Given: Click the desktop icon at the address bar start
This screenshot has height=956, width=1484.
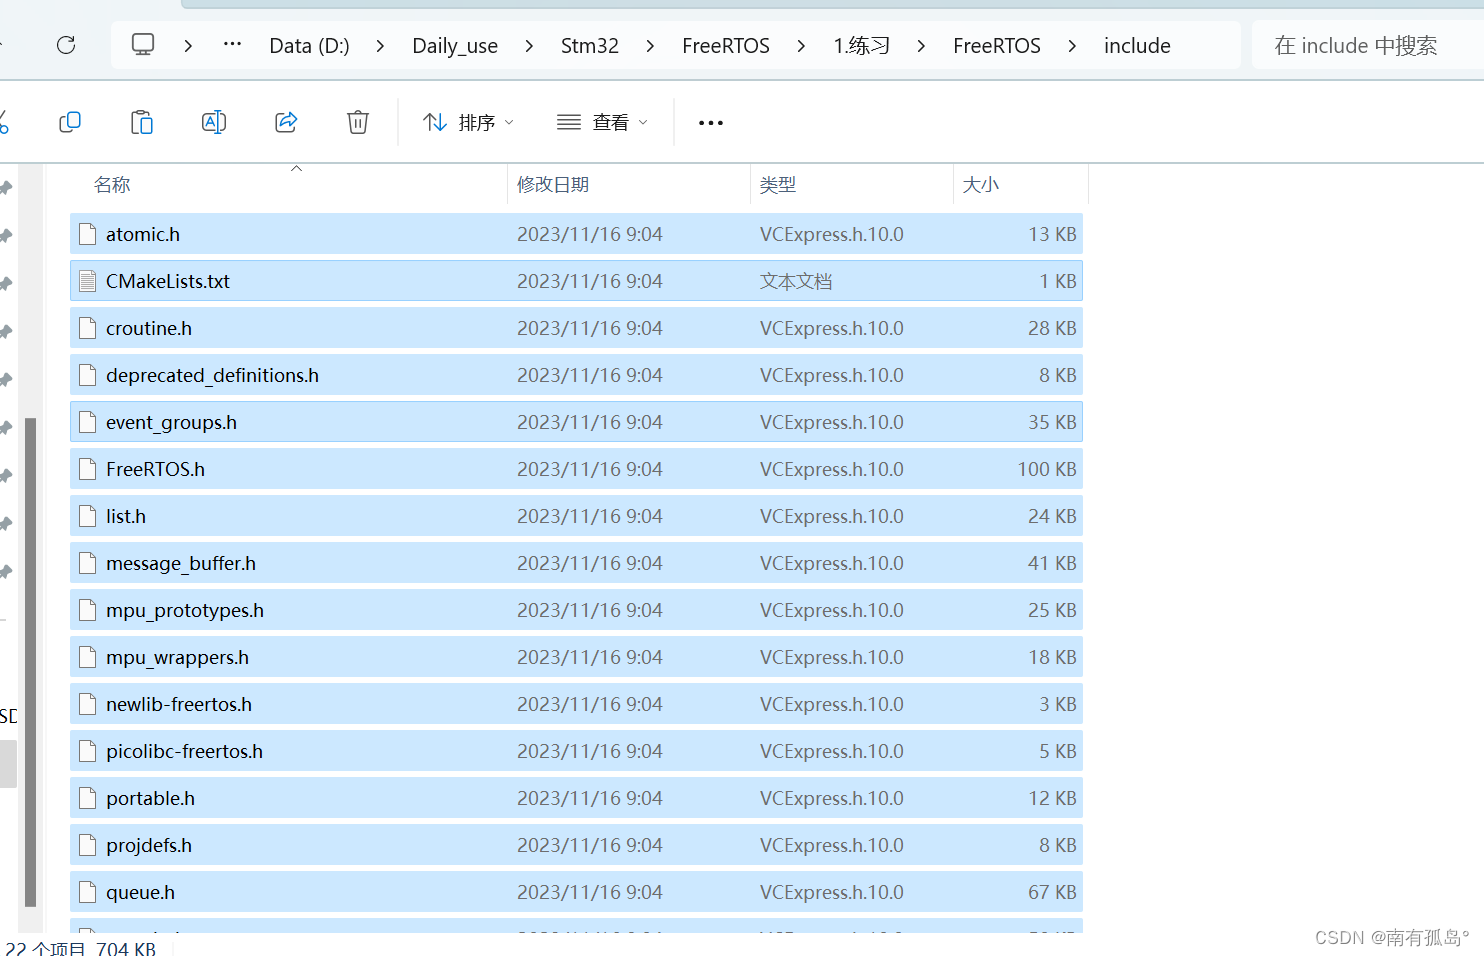Looking at the screenshot, I should tap(142, 44).
